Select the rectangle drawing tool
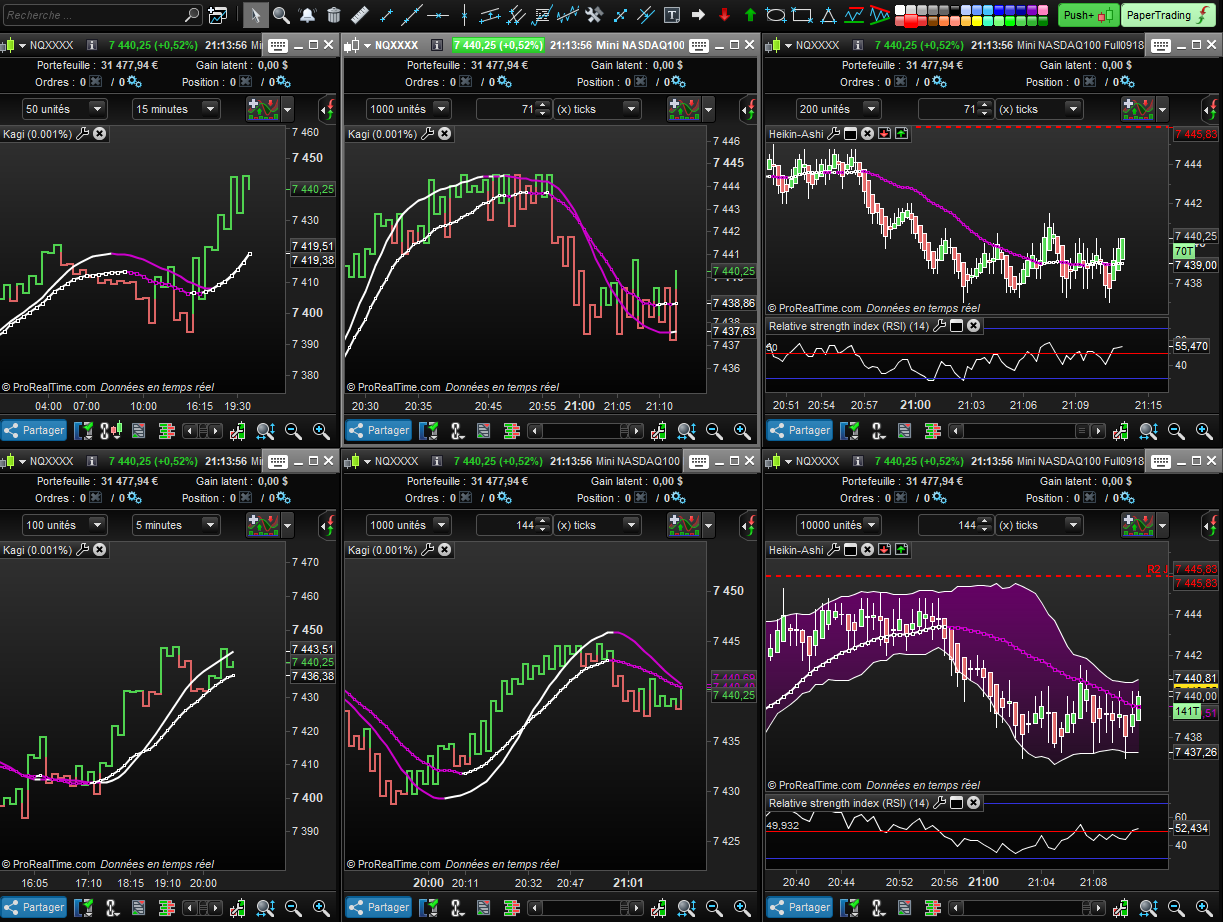This screenshot has height=922, width=1223. coord(801,15)
